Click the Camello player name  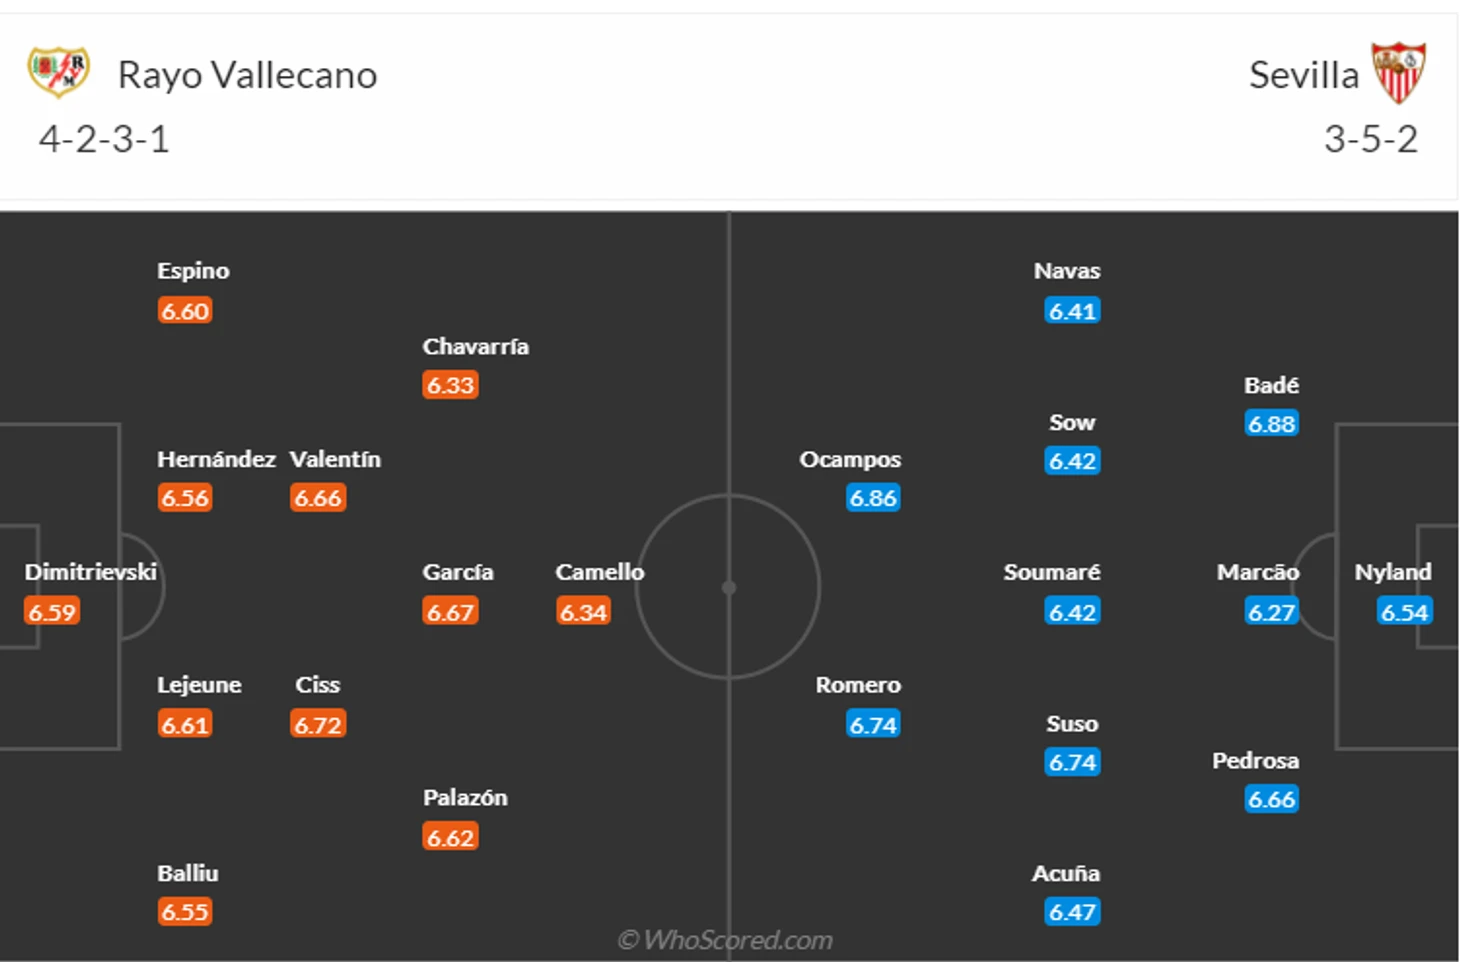[599, 572]
